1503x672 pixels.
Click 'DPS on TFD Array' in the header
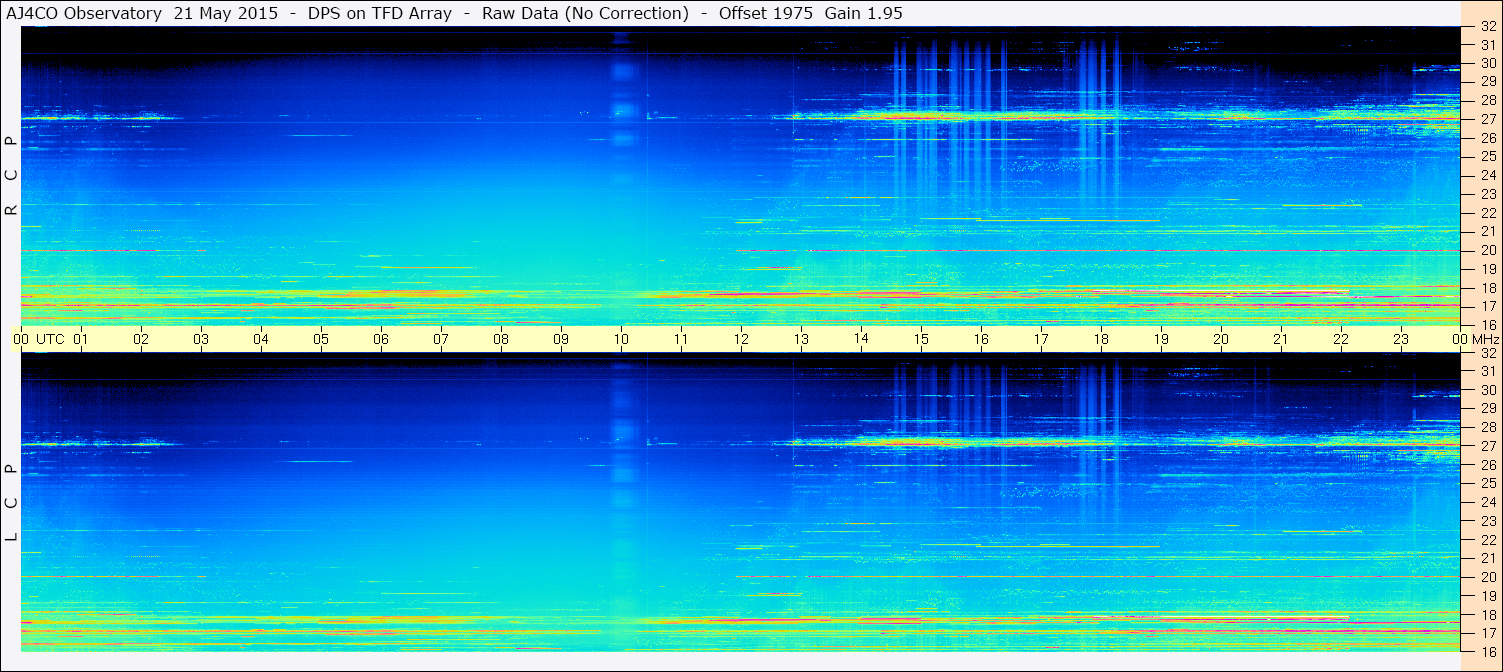(380, 13)
